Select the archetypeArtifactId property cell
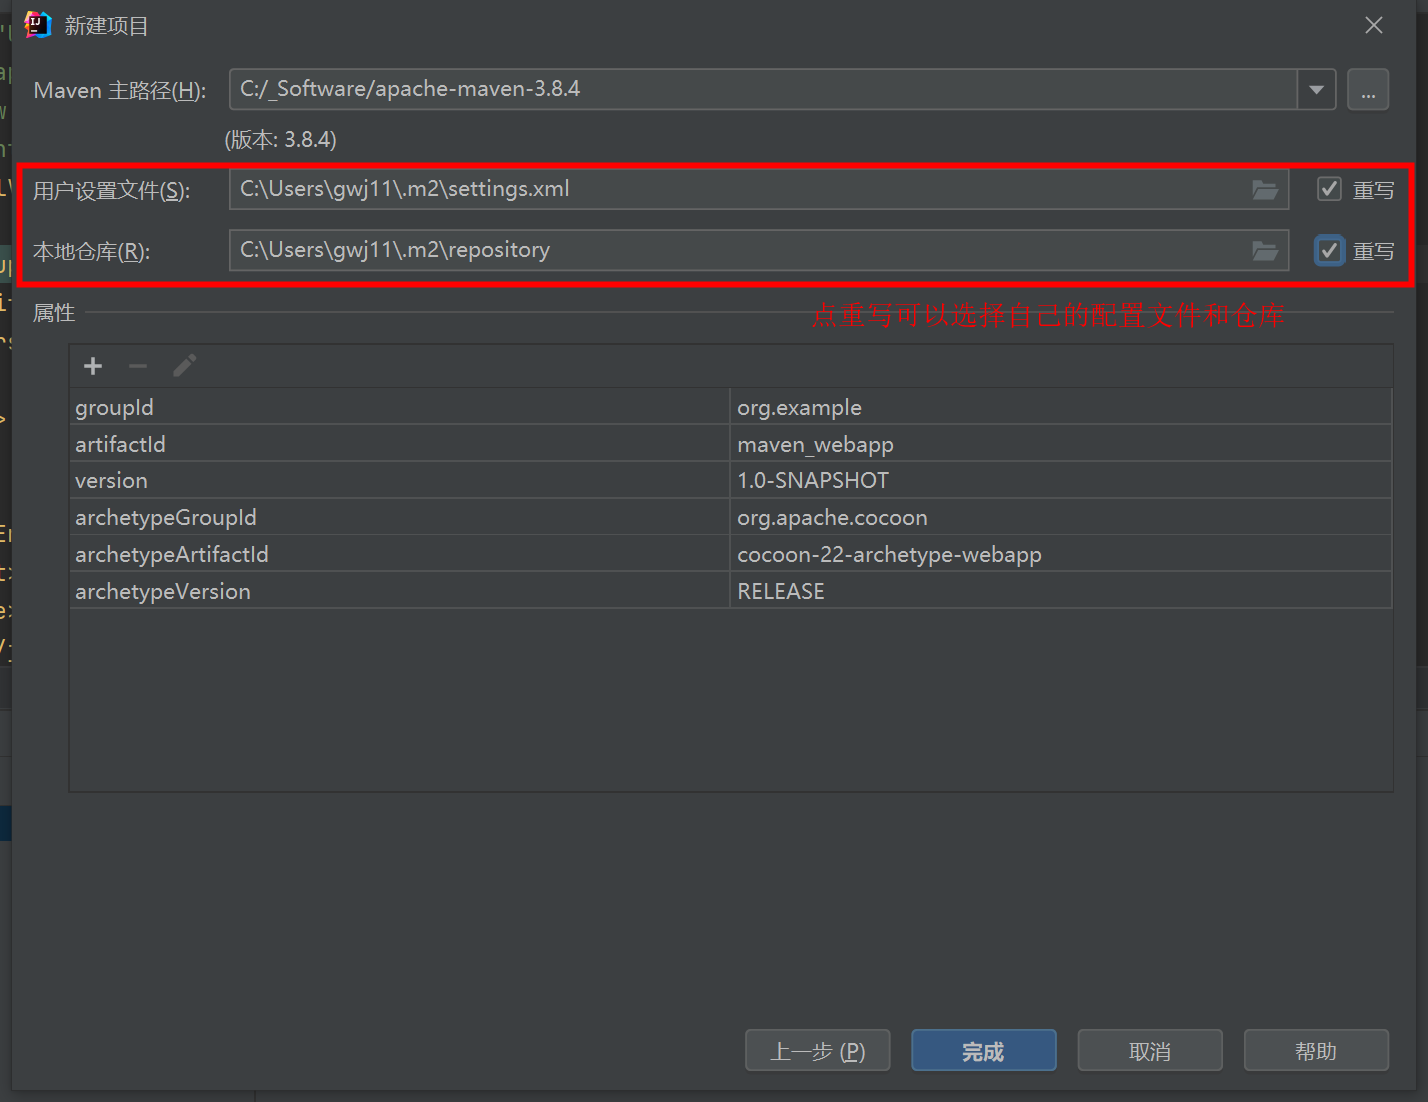 click(x=399, y=554)
